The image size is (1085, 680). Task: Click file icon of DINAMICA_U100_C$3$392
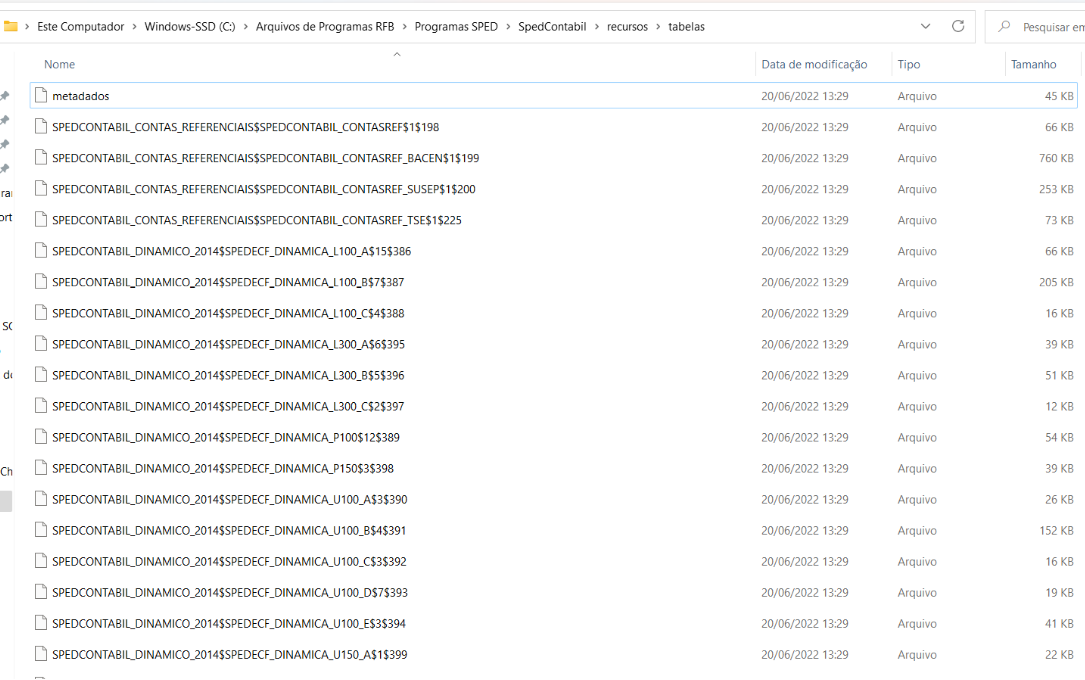(42, 562)
